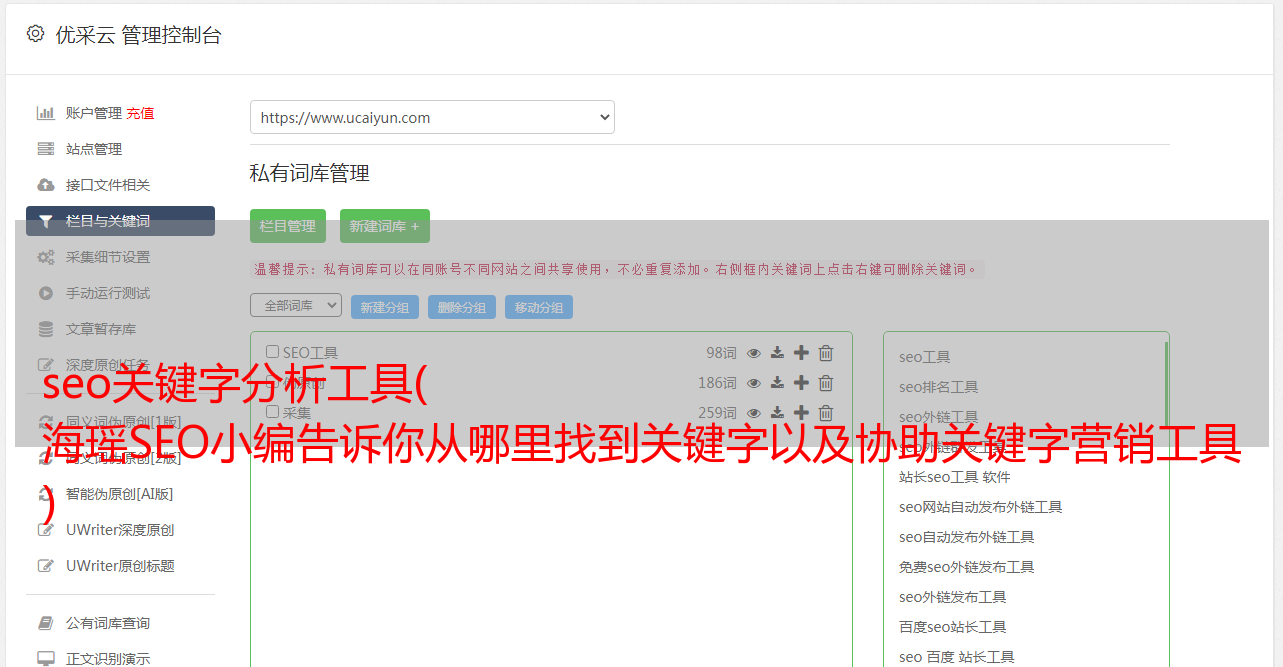The image size is (1283, 667).
Task: Click the plus icon on the 259词 row
Action: point(801,413)
